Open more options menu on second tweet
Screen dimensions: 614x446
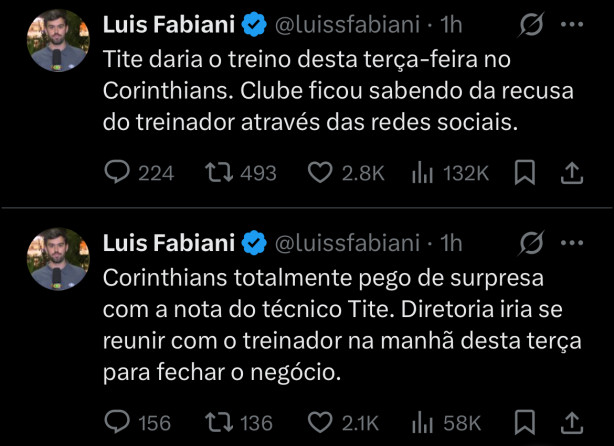coord(572,243)
